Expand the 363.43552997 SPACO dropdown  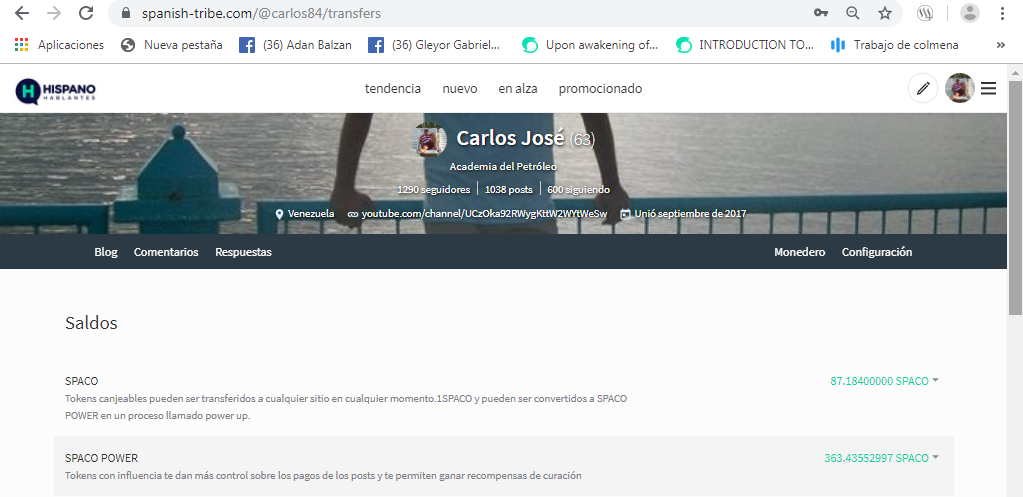pyautogui.click(x=881, y=458)
